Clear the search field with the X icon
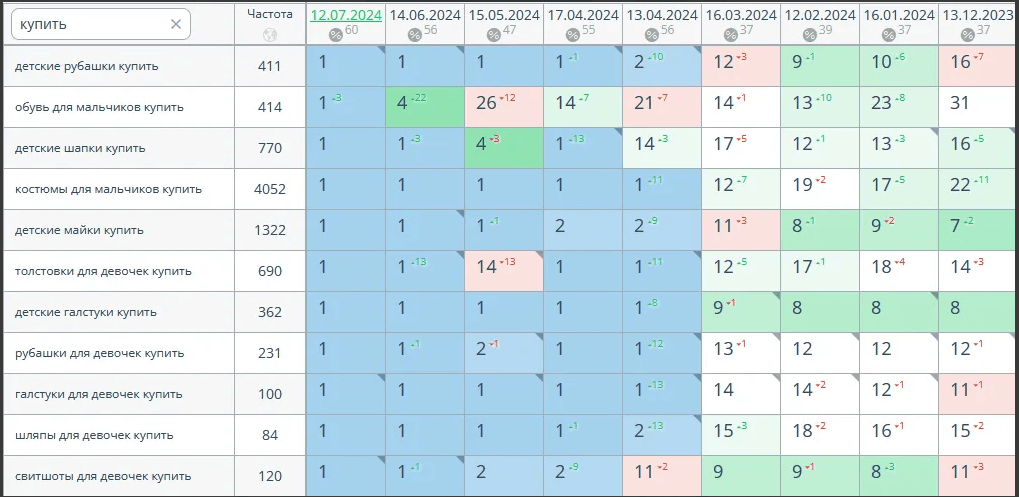This screenshot has width=1019, height=497. tap(176, 24)
